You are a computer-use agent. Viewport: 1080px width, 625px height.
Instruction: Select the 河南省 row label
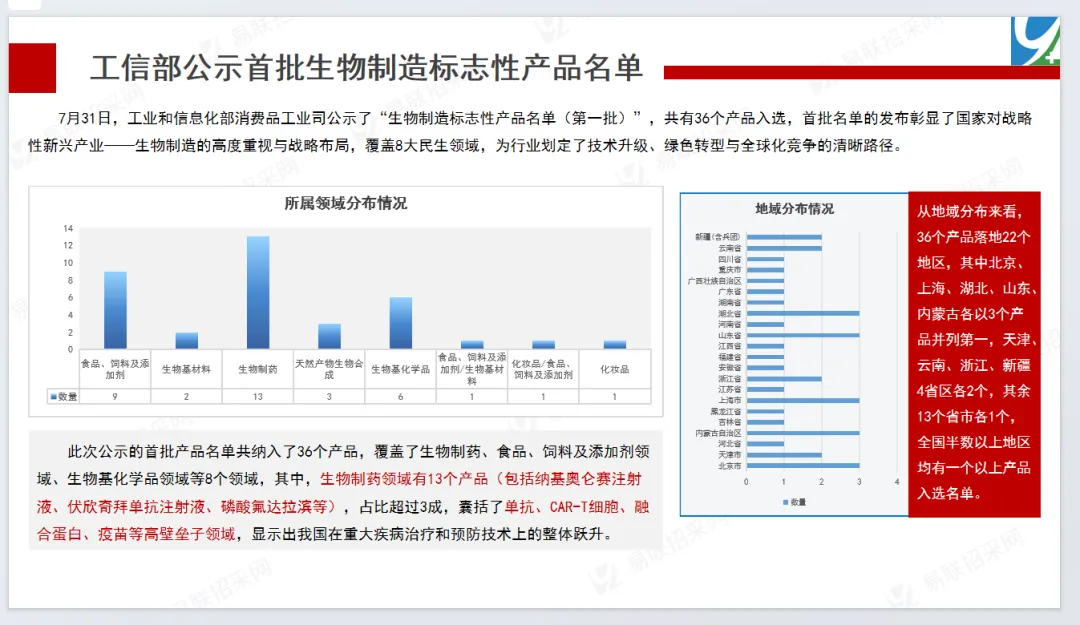(729, 324)
